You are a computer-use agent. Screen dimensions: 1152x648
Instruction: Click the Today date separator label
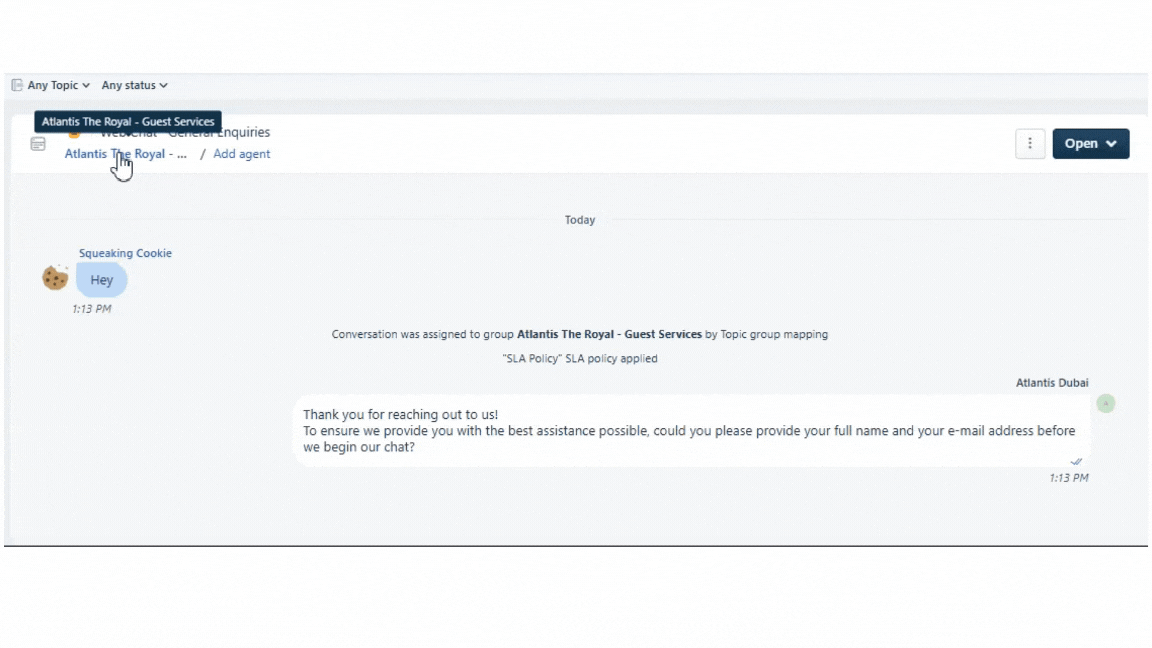(x=580, y=220)
